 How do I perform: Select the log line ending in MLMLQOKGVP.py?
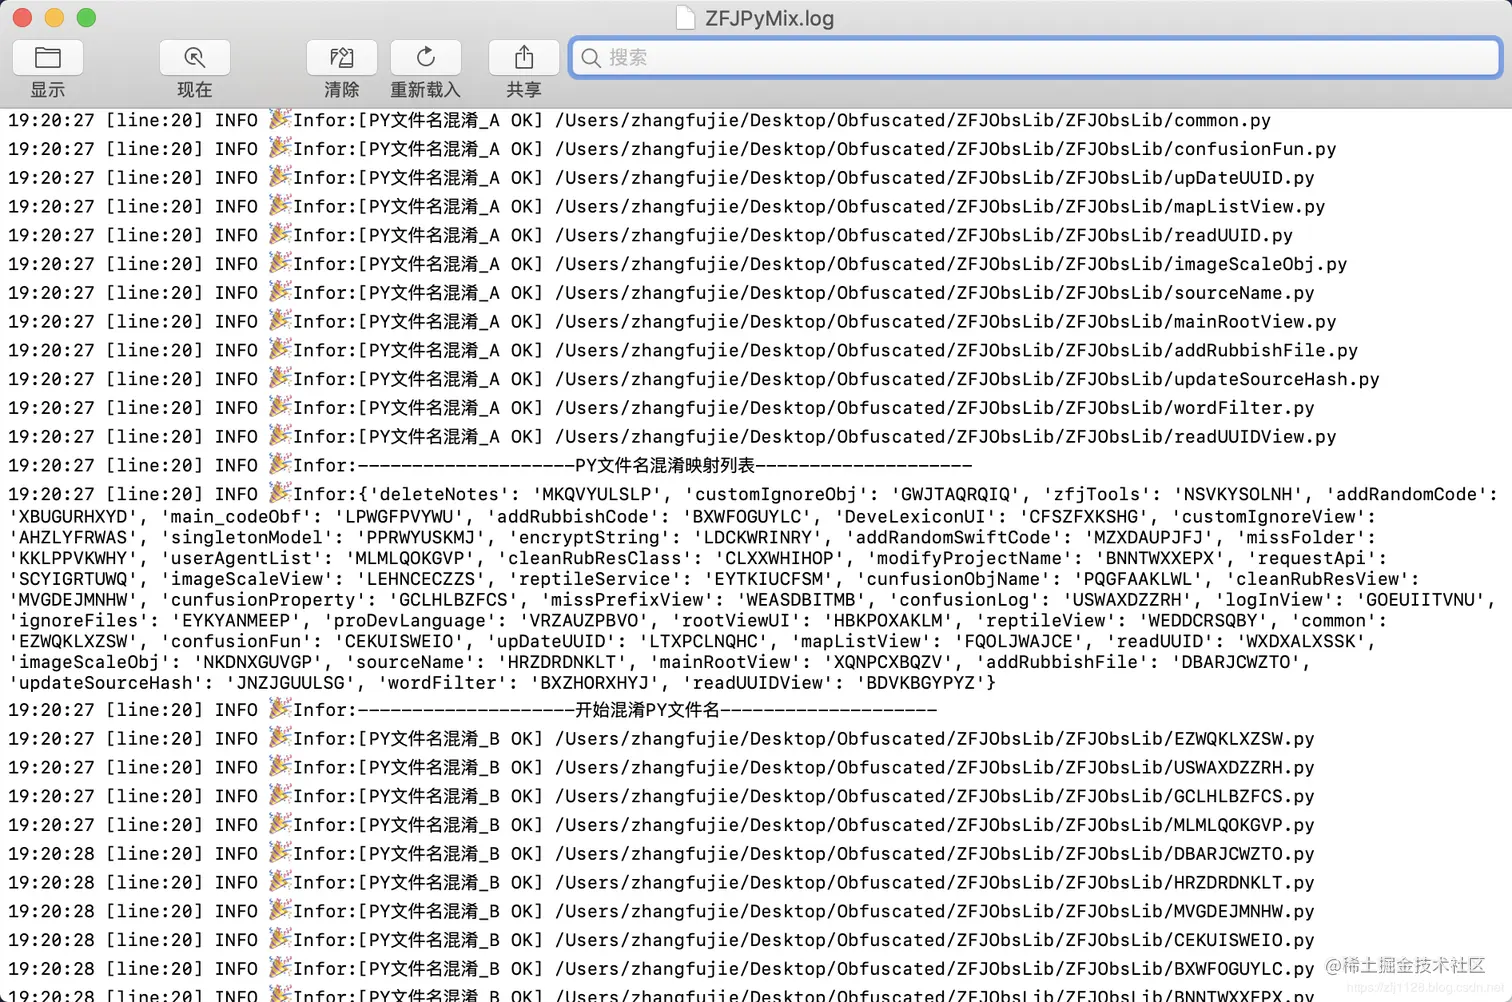coord(661,826)
